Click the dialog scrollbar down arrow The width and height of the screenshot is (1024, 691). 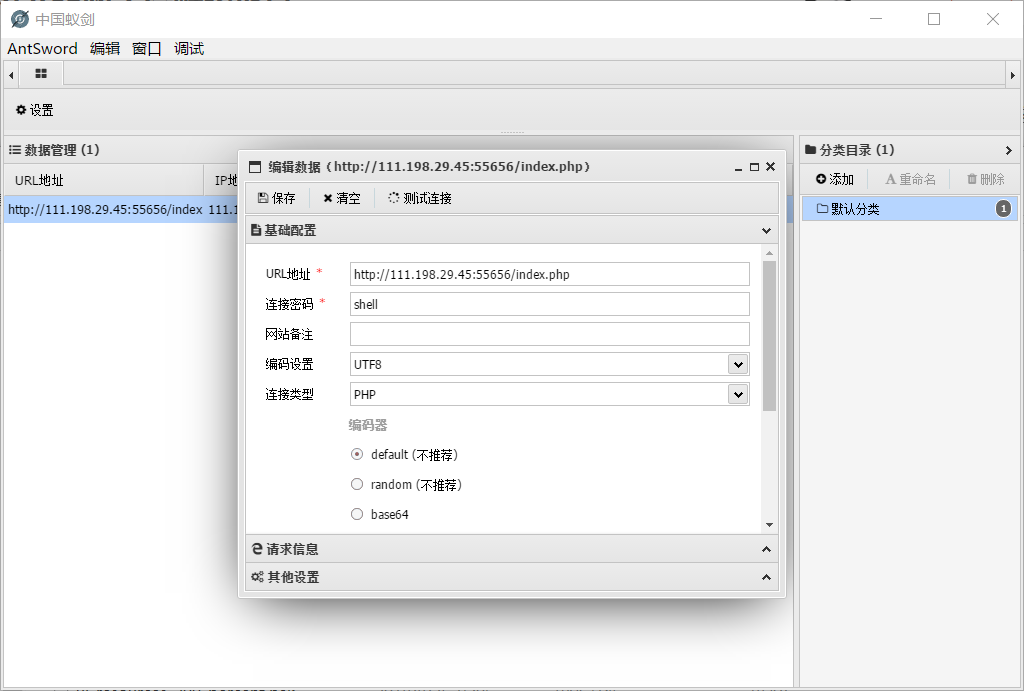click(x=769, y=525)
